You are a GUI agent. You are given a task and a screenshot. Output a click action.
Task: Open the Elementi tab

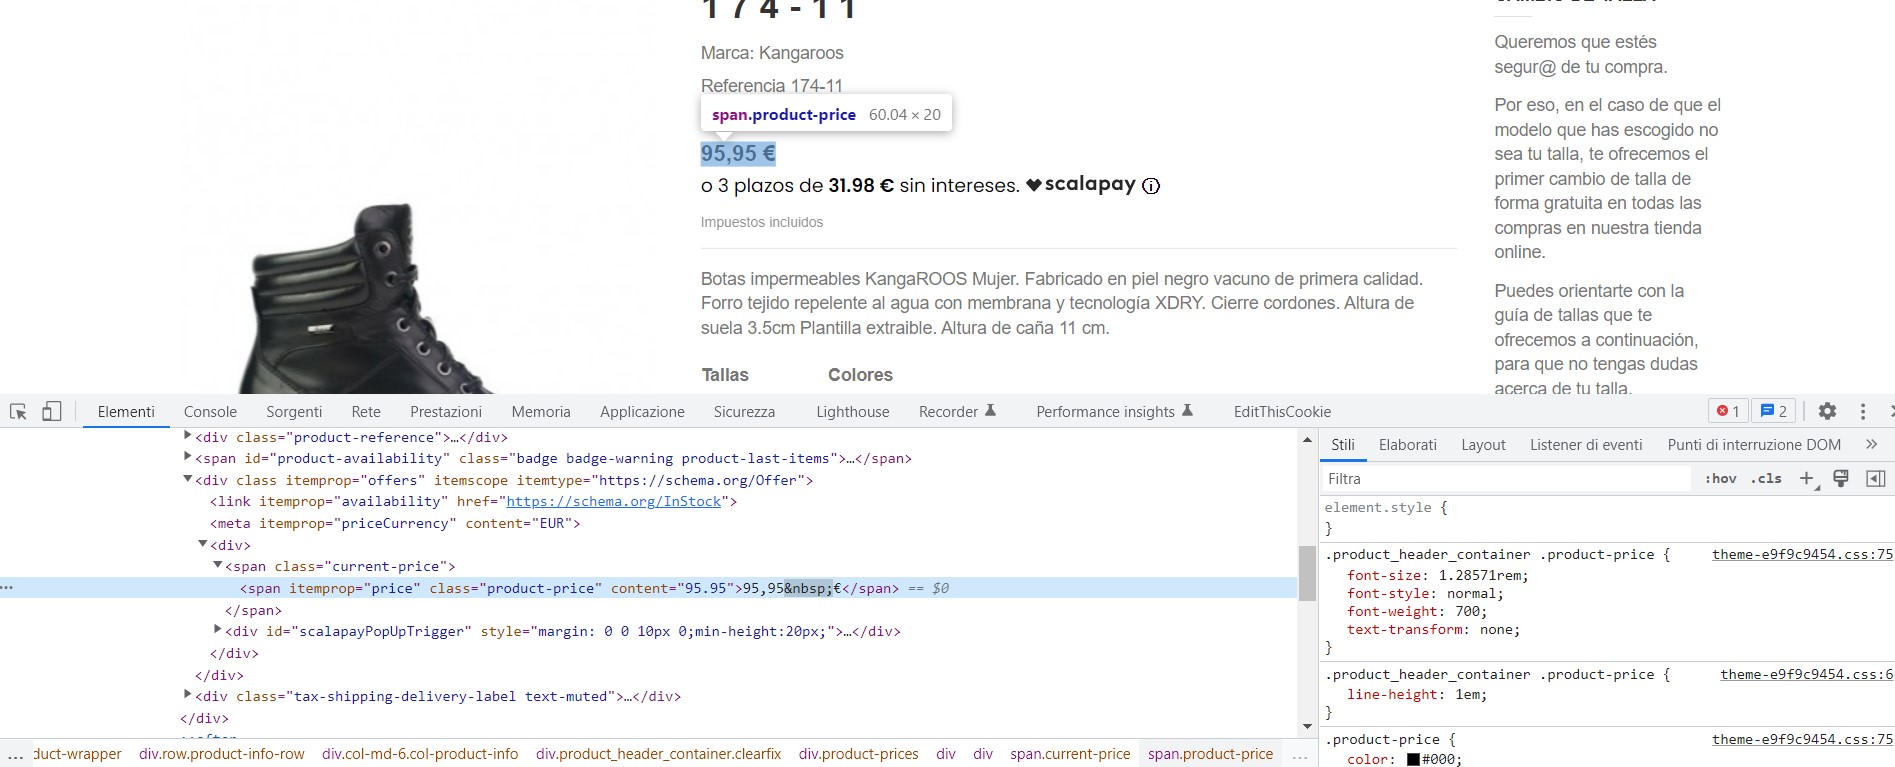click(x=126, y=412)
